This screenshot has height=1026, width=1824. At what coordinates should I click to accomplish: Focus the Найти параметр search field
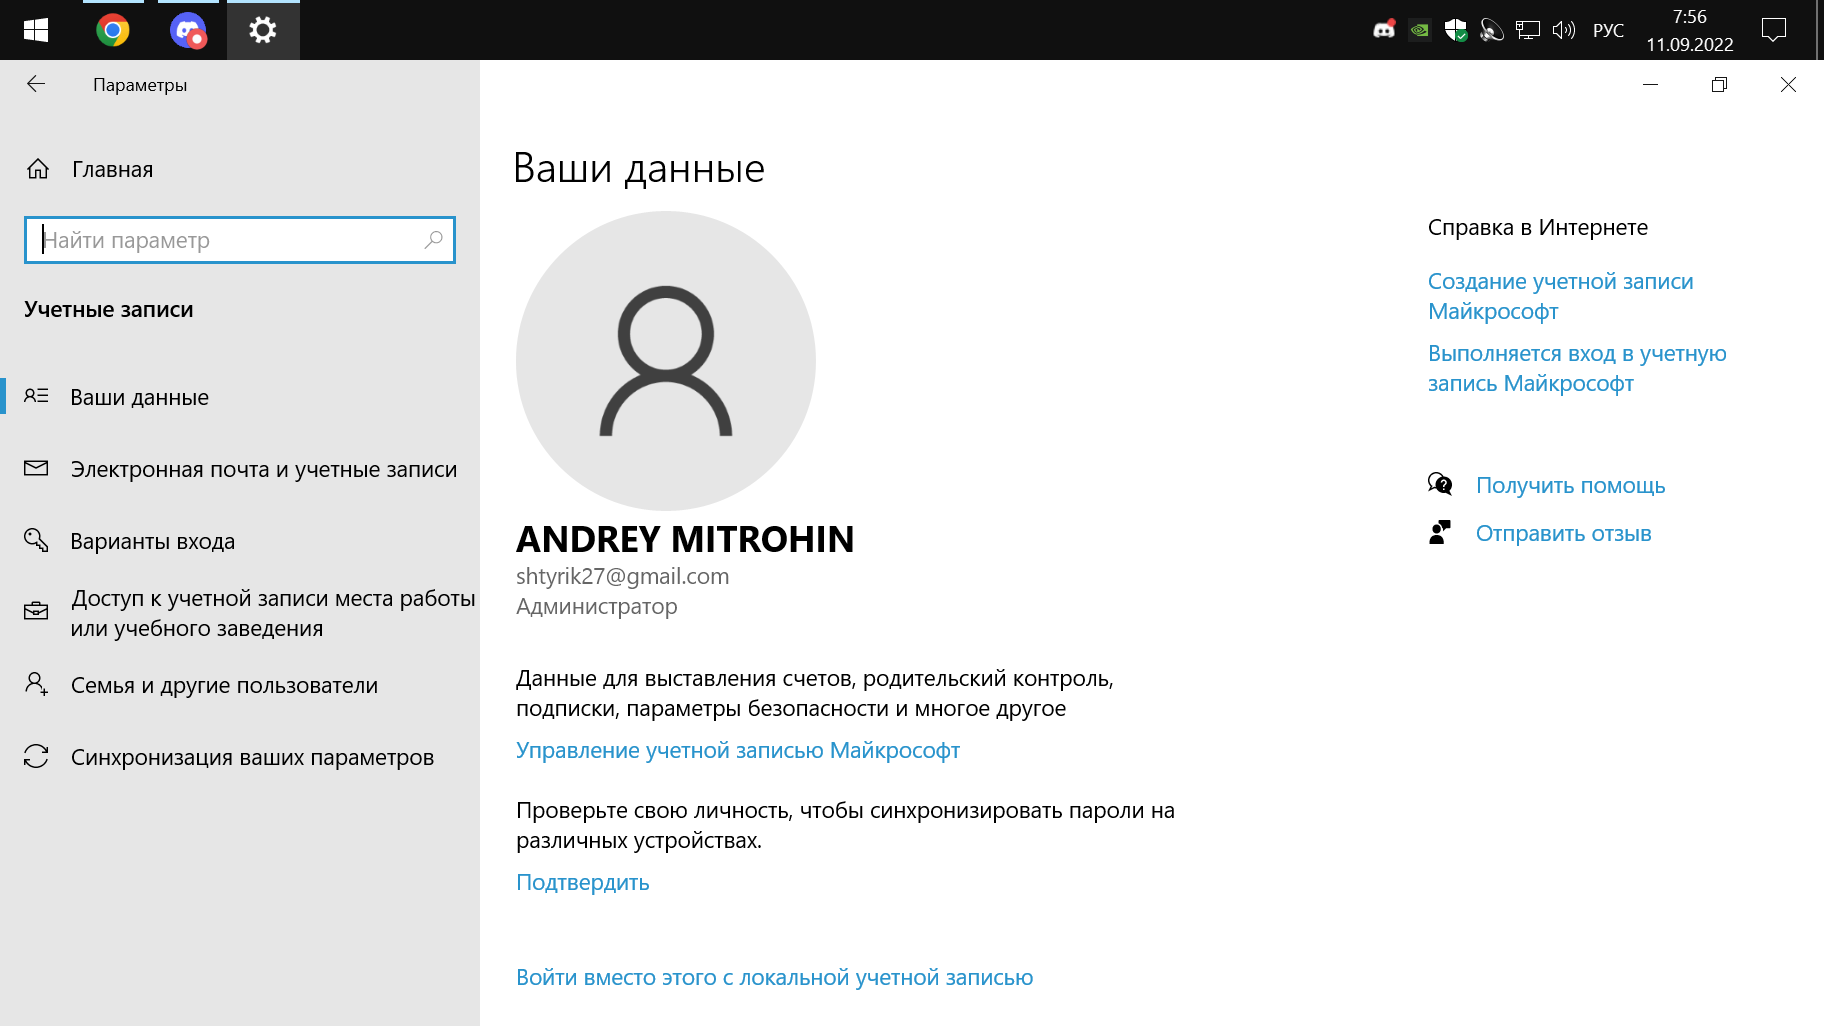(230, 240)
